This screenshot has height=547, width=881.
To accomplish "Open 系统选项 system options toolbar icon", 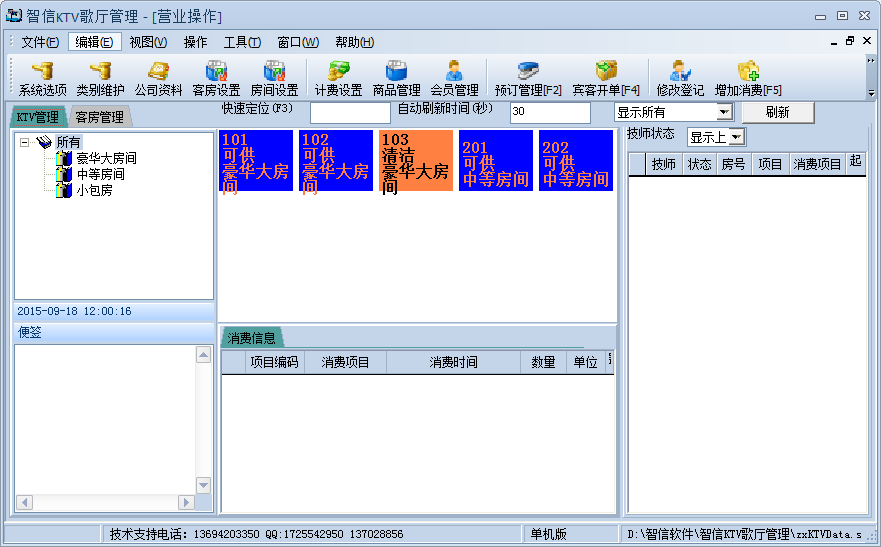I will tap(42, 77).
